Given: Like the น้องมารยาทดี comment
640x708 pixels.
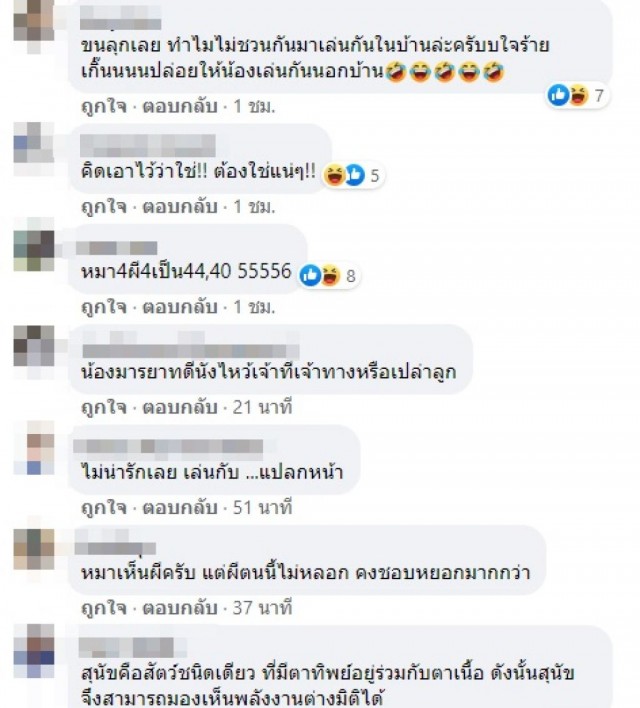Looking at the screenshot, I should [x=104, y=408].
